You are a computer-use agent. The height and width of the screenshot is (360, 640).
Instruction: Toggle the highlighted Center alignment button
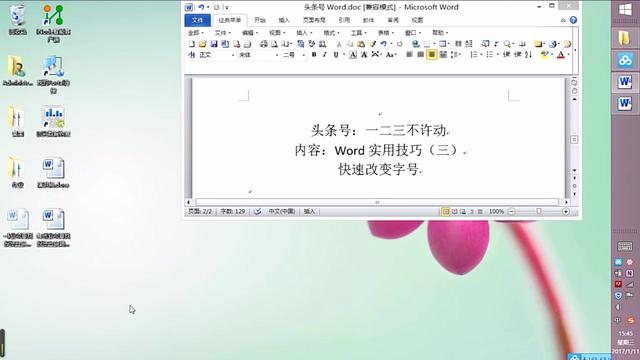431,55
